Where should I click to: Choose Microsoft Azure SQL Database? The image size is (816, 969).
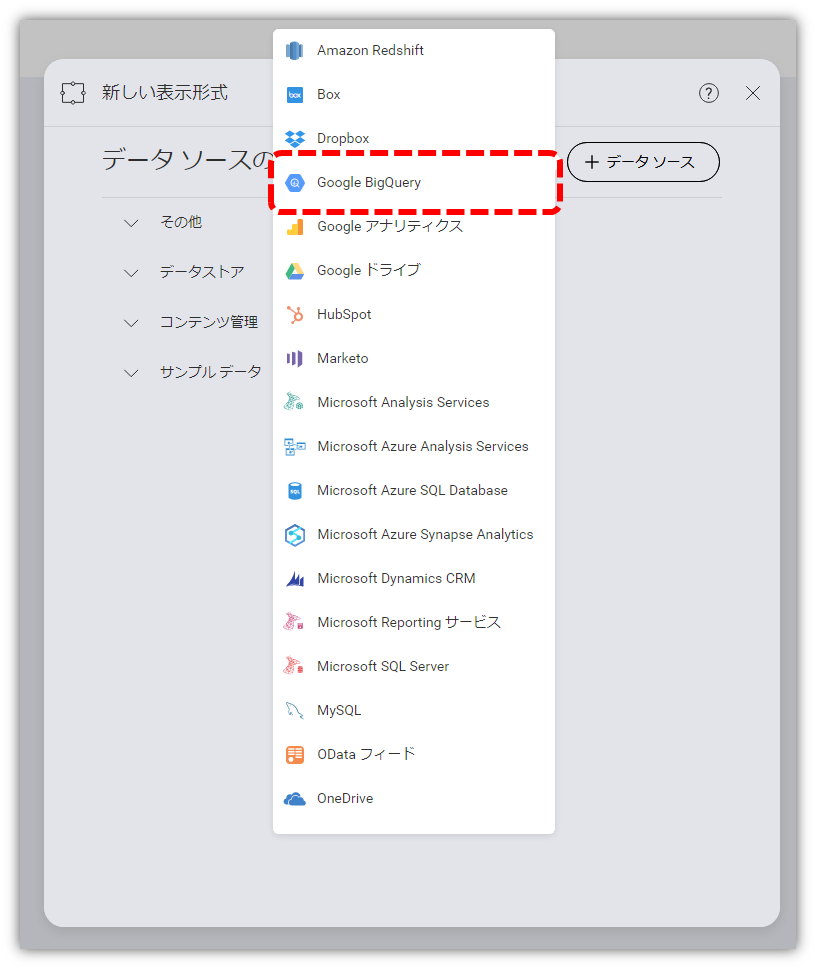click(414, 491)
